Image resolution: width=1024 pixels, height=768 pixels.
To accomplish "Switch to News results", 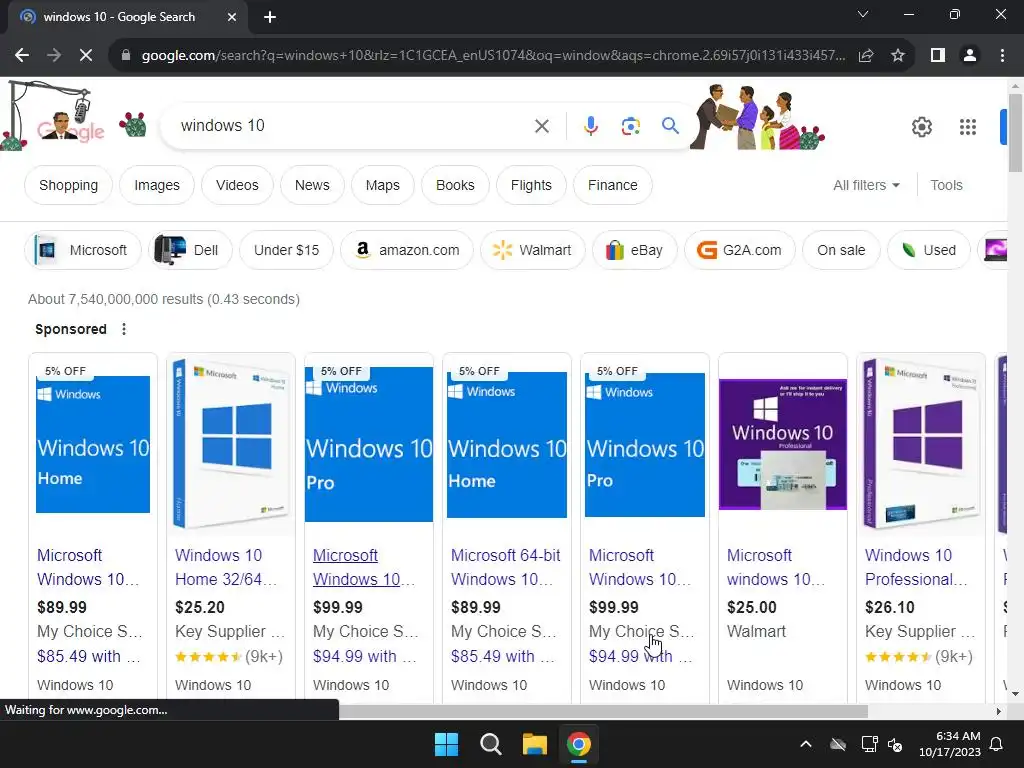I will 312,185.
